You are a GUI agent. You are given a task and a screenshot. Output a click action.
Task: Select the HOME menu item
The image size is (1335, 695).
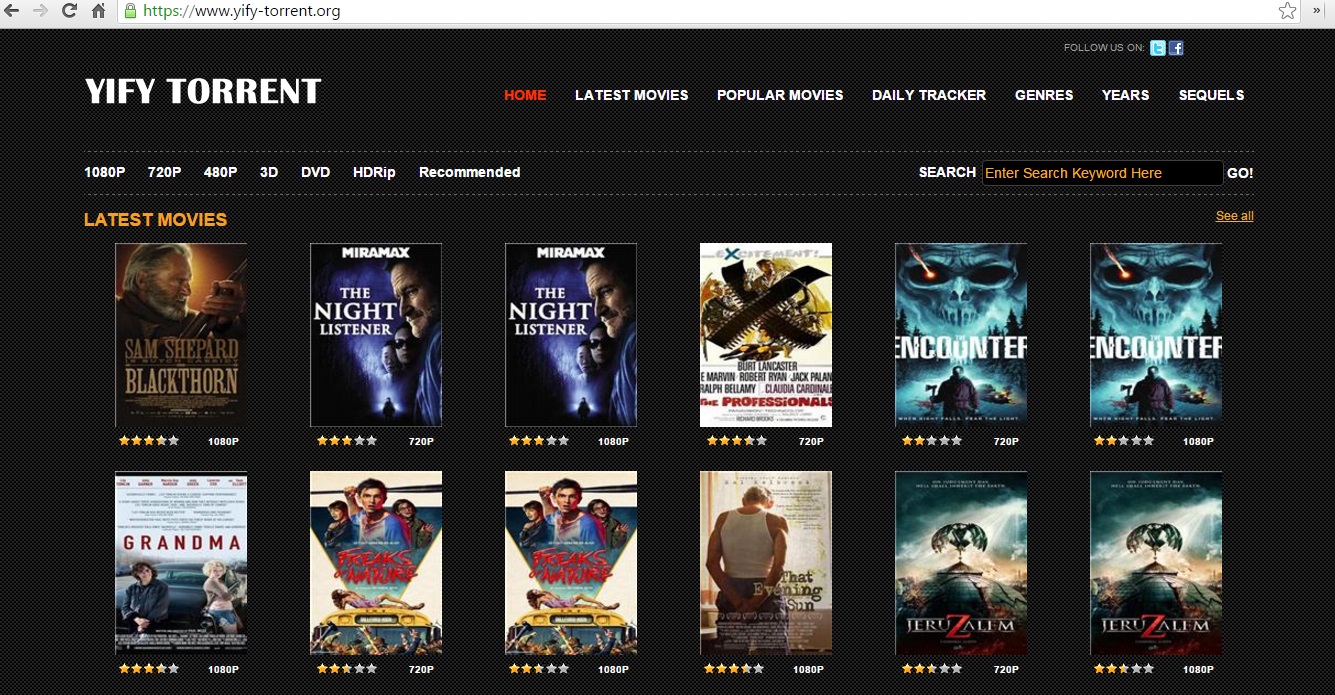tap(525, 95)
